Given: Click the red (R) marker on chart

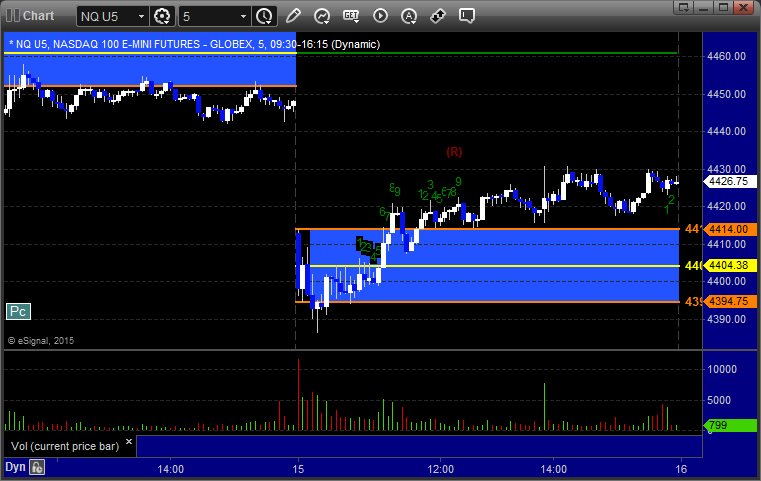Looking at the screenshot, I should click(454, 152).
